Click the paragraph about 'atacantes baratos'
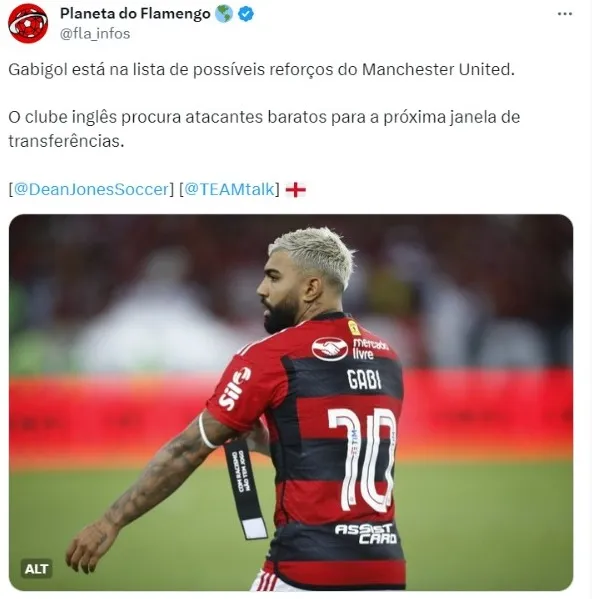The height and width of the screenshot is (599, 592). point(264,129)
